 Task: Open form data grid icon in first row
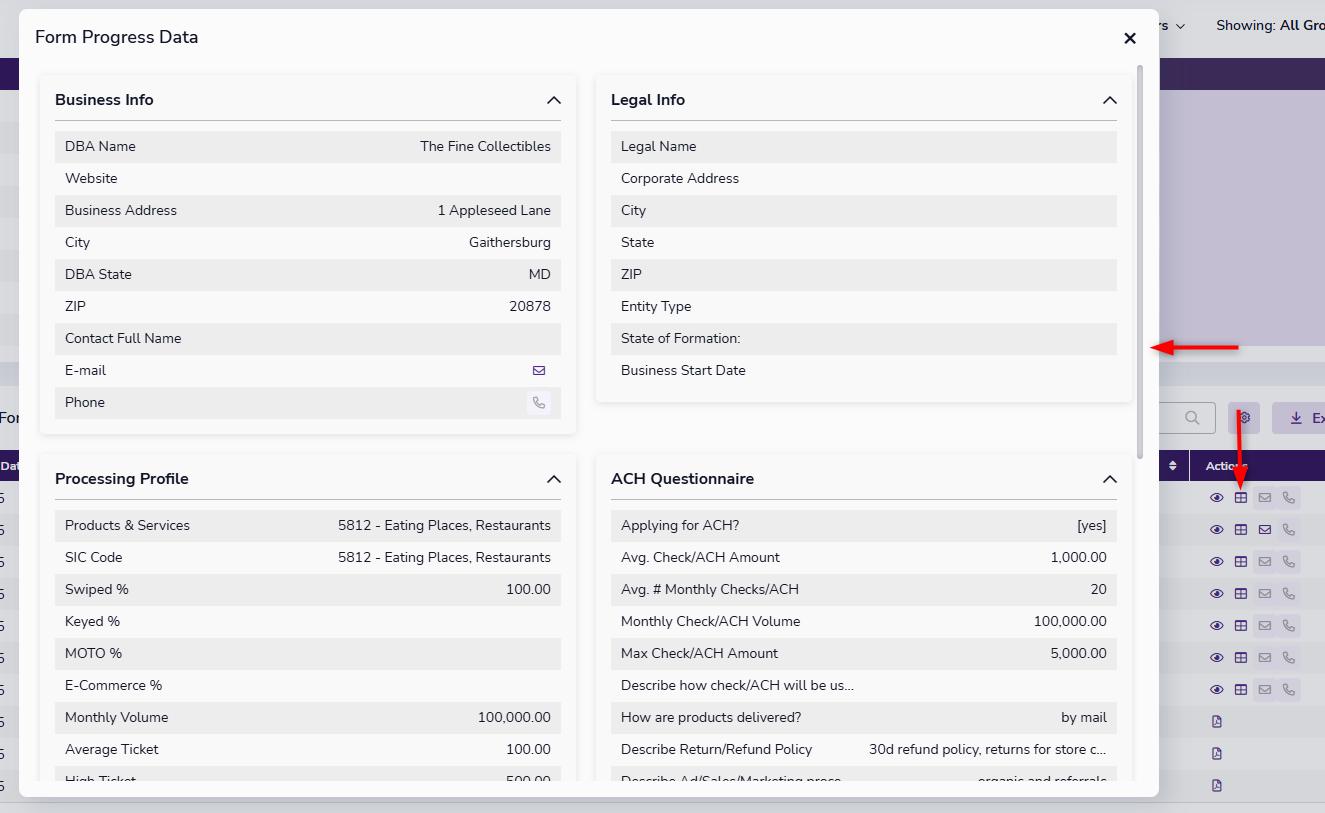click(1241, 498)
